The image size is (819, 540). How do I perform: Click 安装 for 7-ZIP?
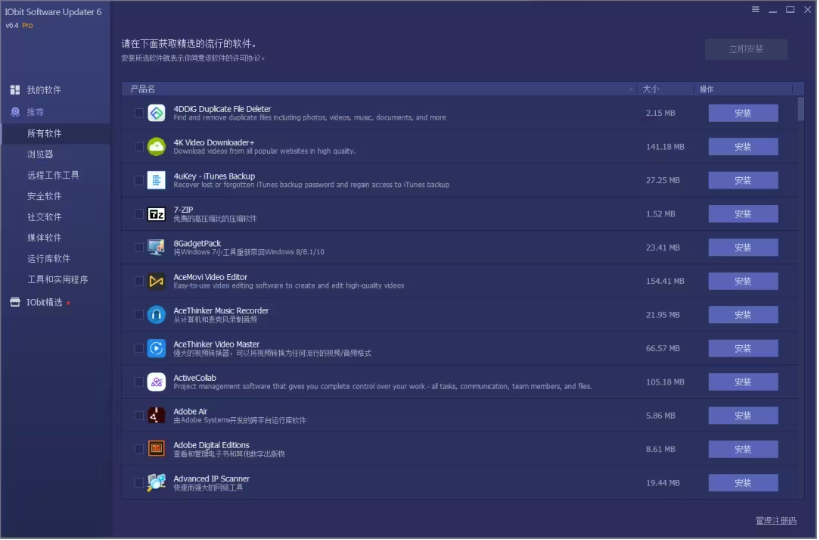point(743,214)
